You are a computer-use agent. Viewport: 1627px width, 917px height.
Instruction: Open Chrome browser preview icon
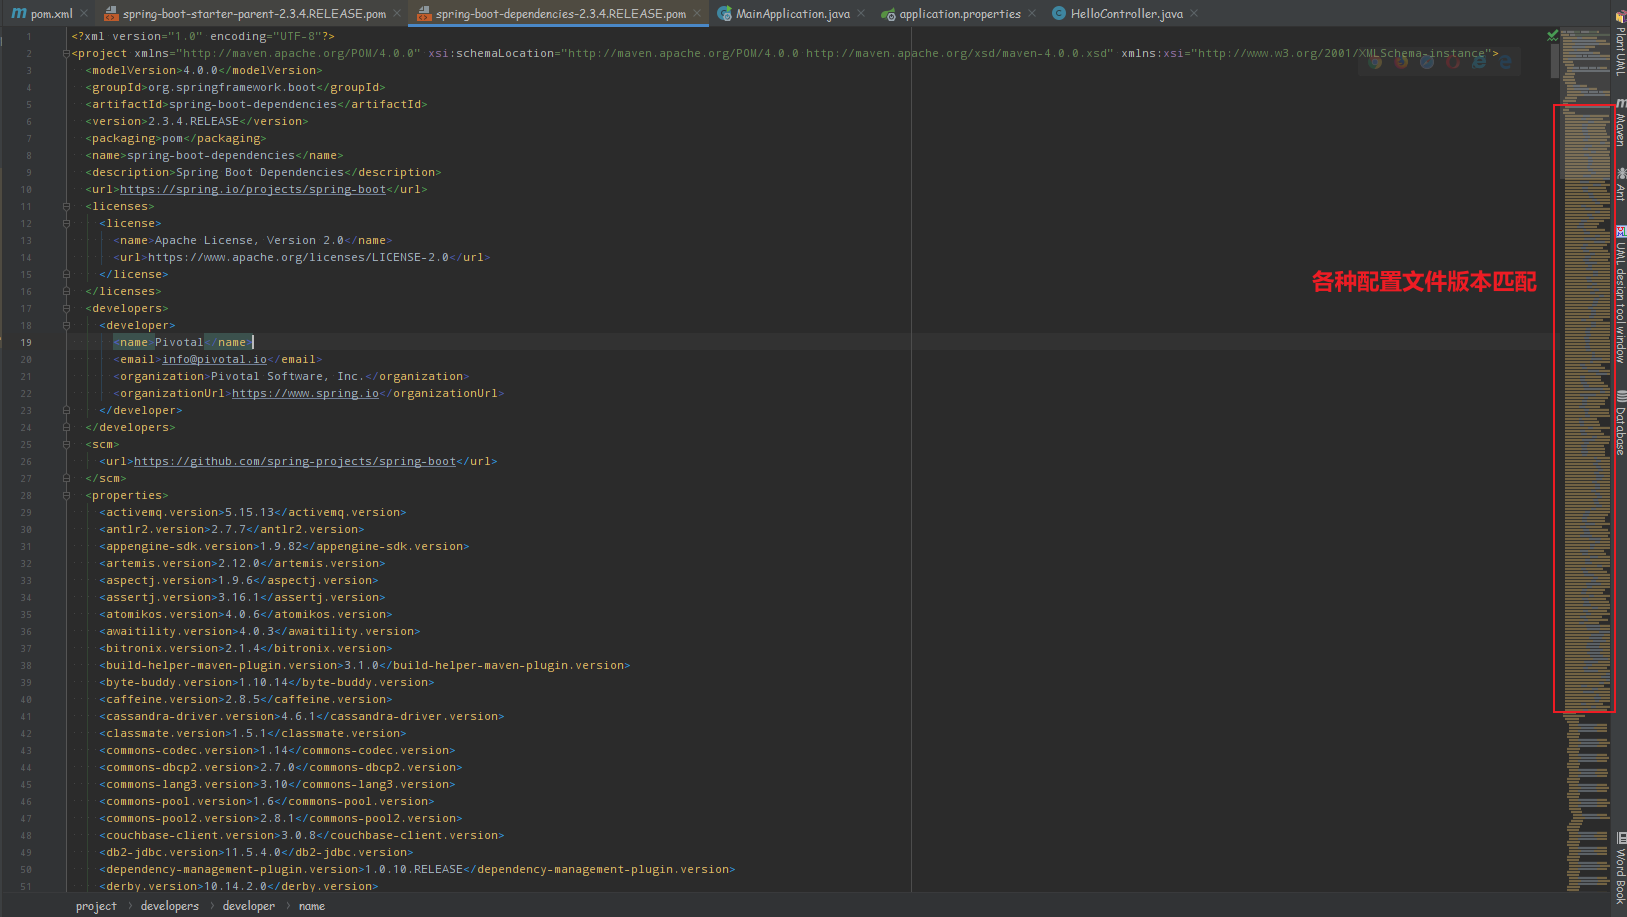coord(1375,62)
